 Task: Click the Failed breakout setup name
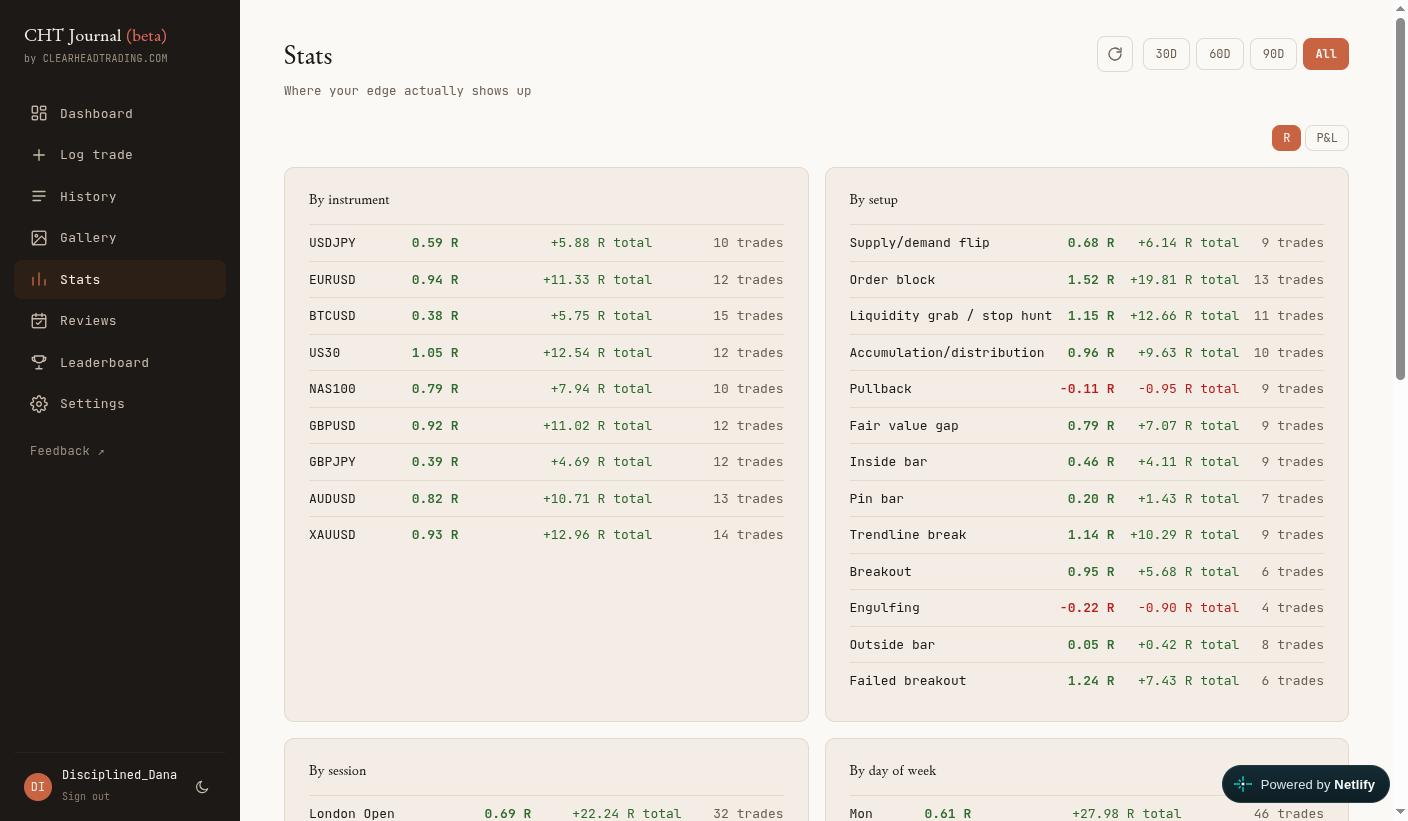click(908, 681)
